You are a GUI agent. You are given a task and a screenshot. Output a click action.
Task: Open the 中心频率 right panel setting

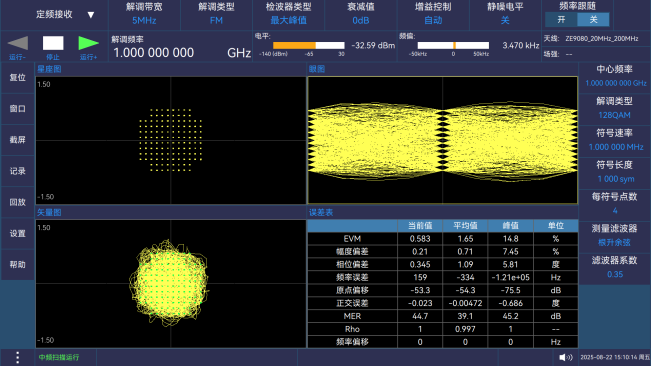615,76
